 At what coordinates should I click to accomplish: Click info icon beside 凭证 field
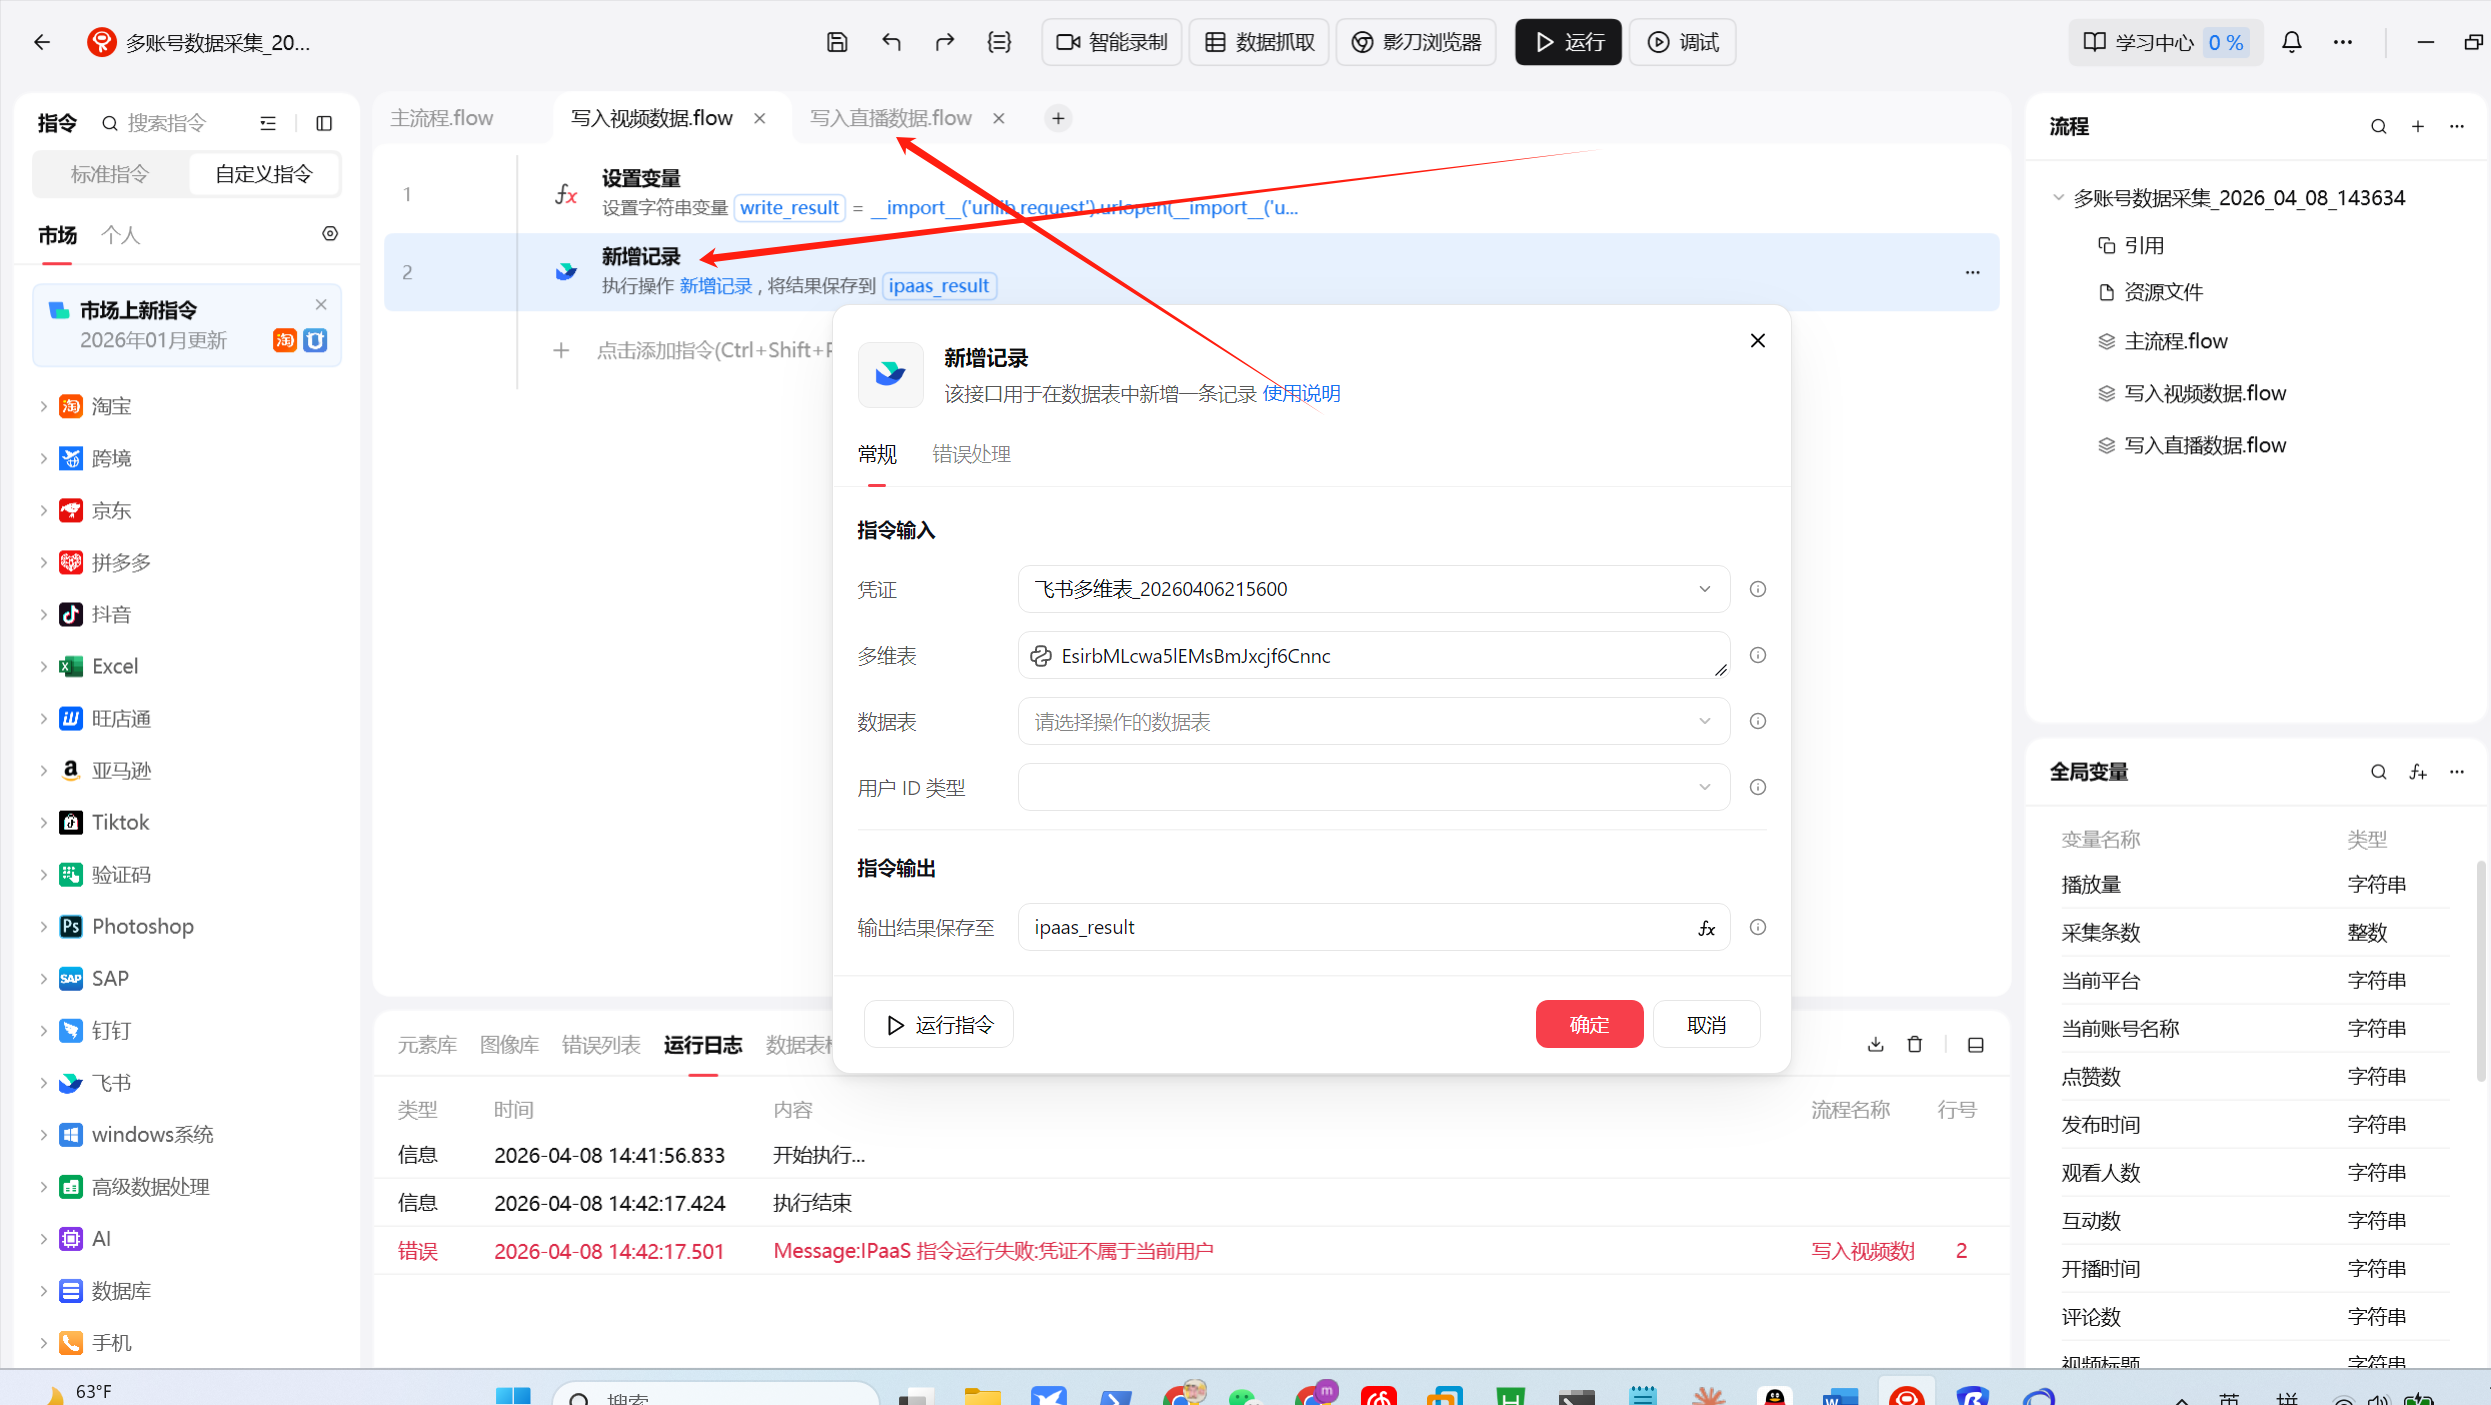(1757, 589)
